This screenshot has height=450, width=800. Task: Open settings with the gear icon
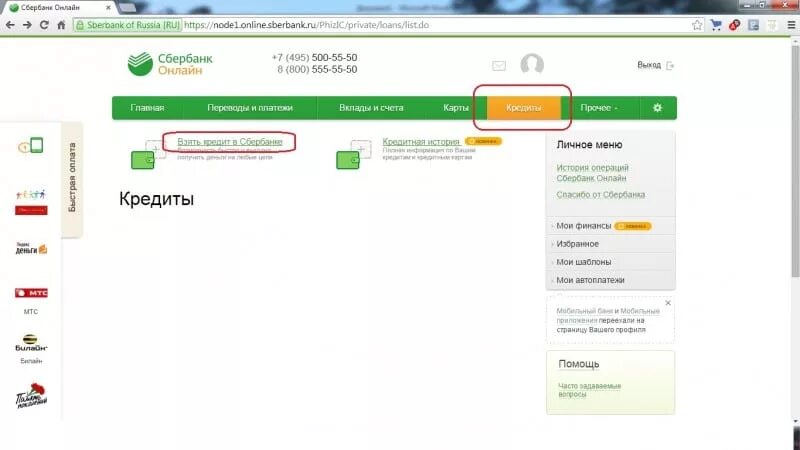click(x=658, y=108)
